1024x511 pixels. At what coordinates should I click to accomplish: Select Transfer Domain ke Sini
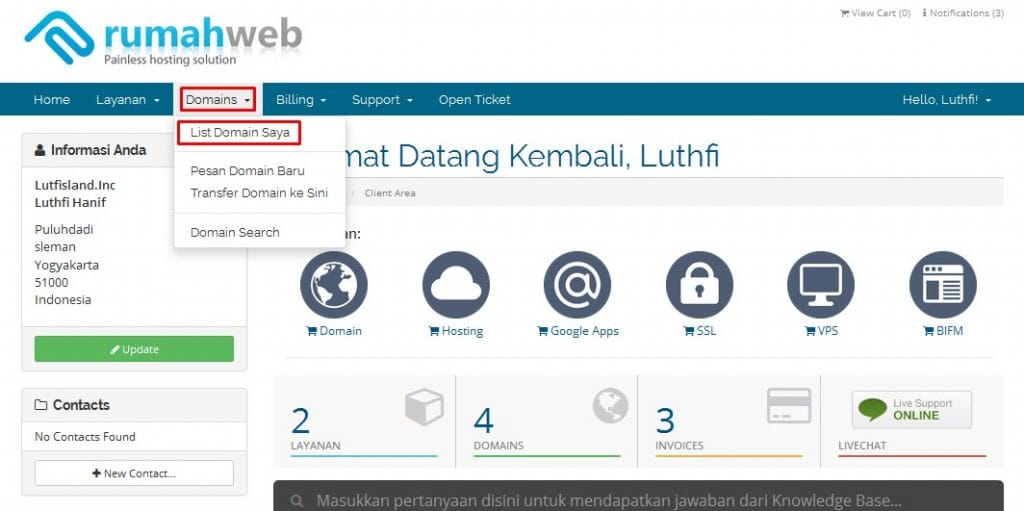pos(259,193)
